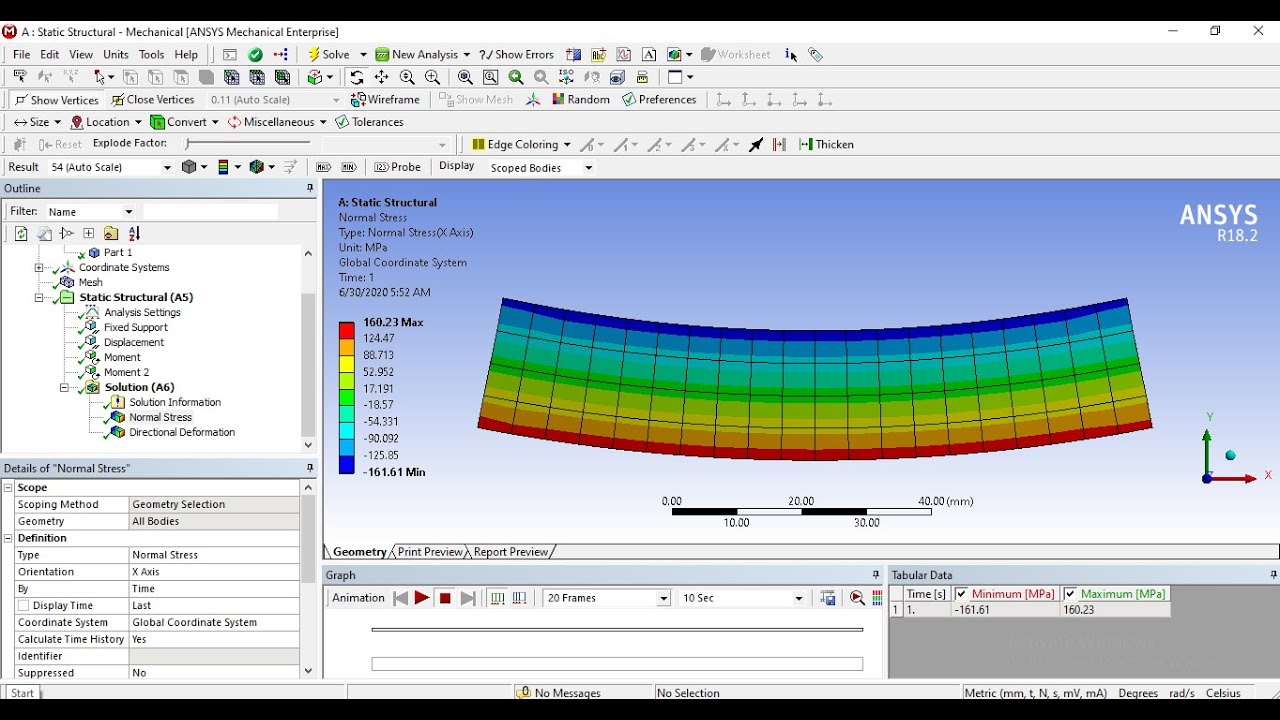Viewport: 1280px width, 720px height.
Task: Open the Help menu
Action: [x=186, y=54]
